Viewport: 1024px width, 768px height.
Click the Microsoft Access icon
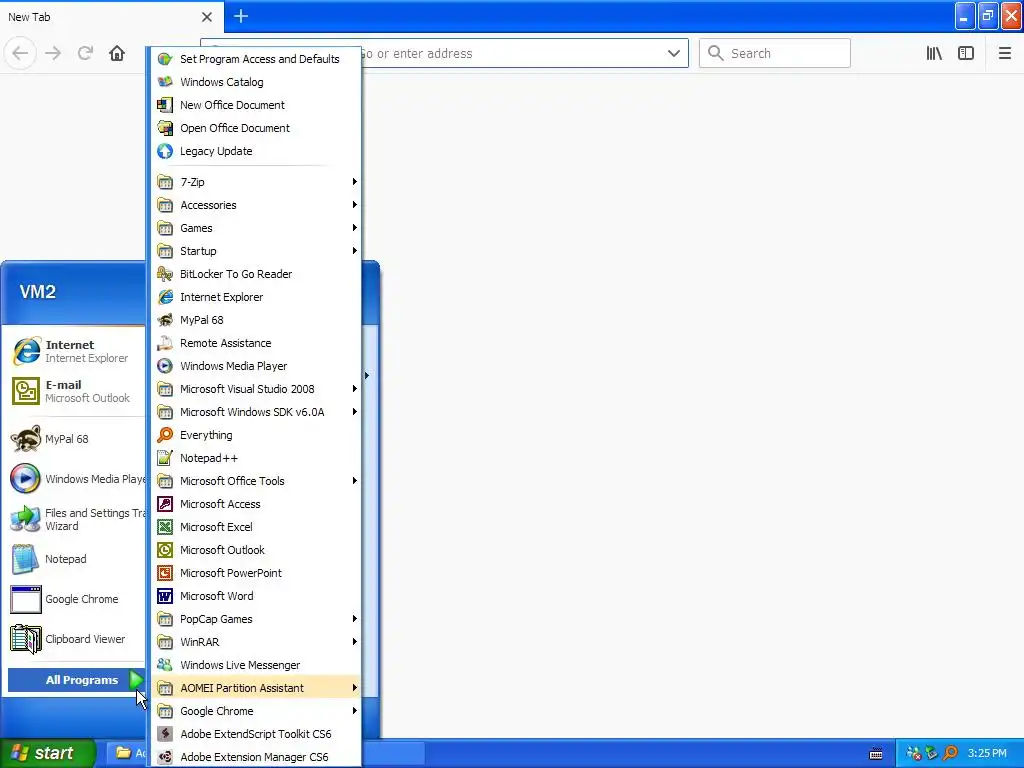[x=165, y=504]
